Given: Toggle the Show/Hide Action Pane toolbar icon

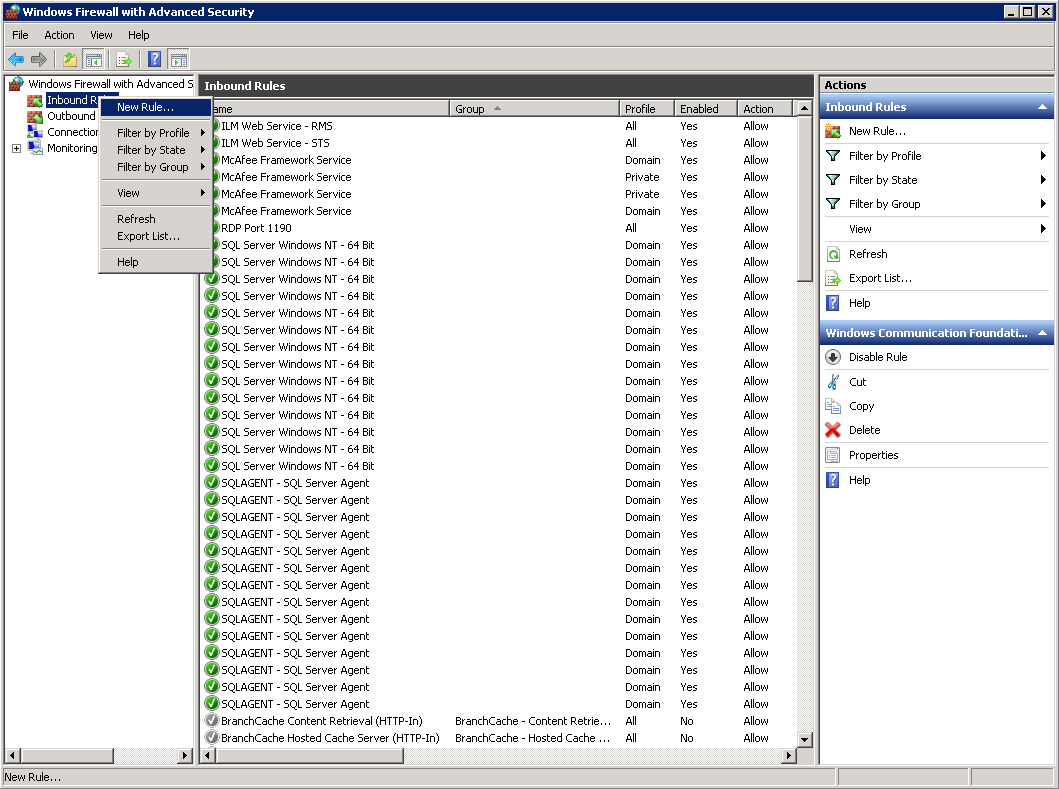Looking at the screenshot, I should [x=178, y=59].
